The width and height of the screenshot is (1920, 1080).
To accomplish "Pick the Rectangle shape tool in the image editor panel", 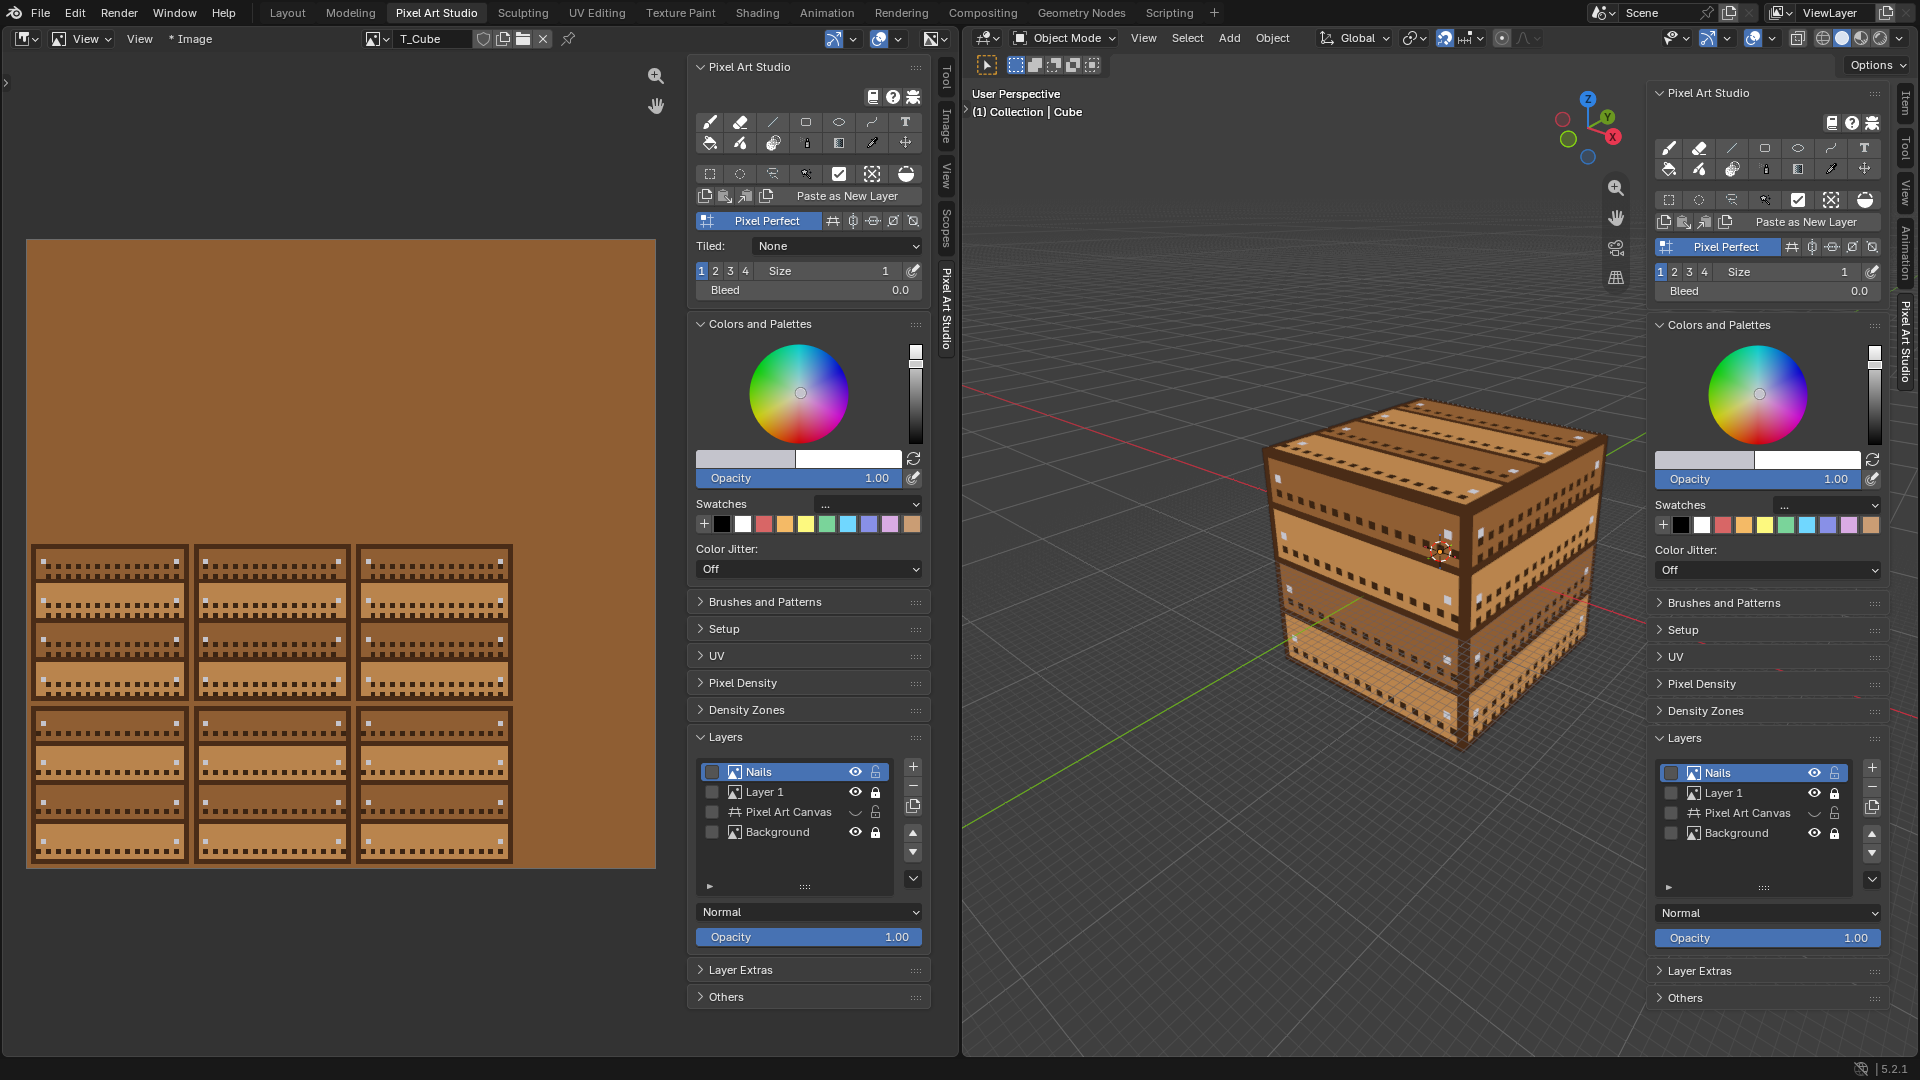I will (x=806, y=122).
